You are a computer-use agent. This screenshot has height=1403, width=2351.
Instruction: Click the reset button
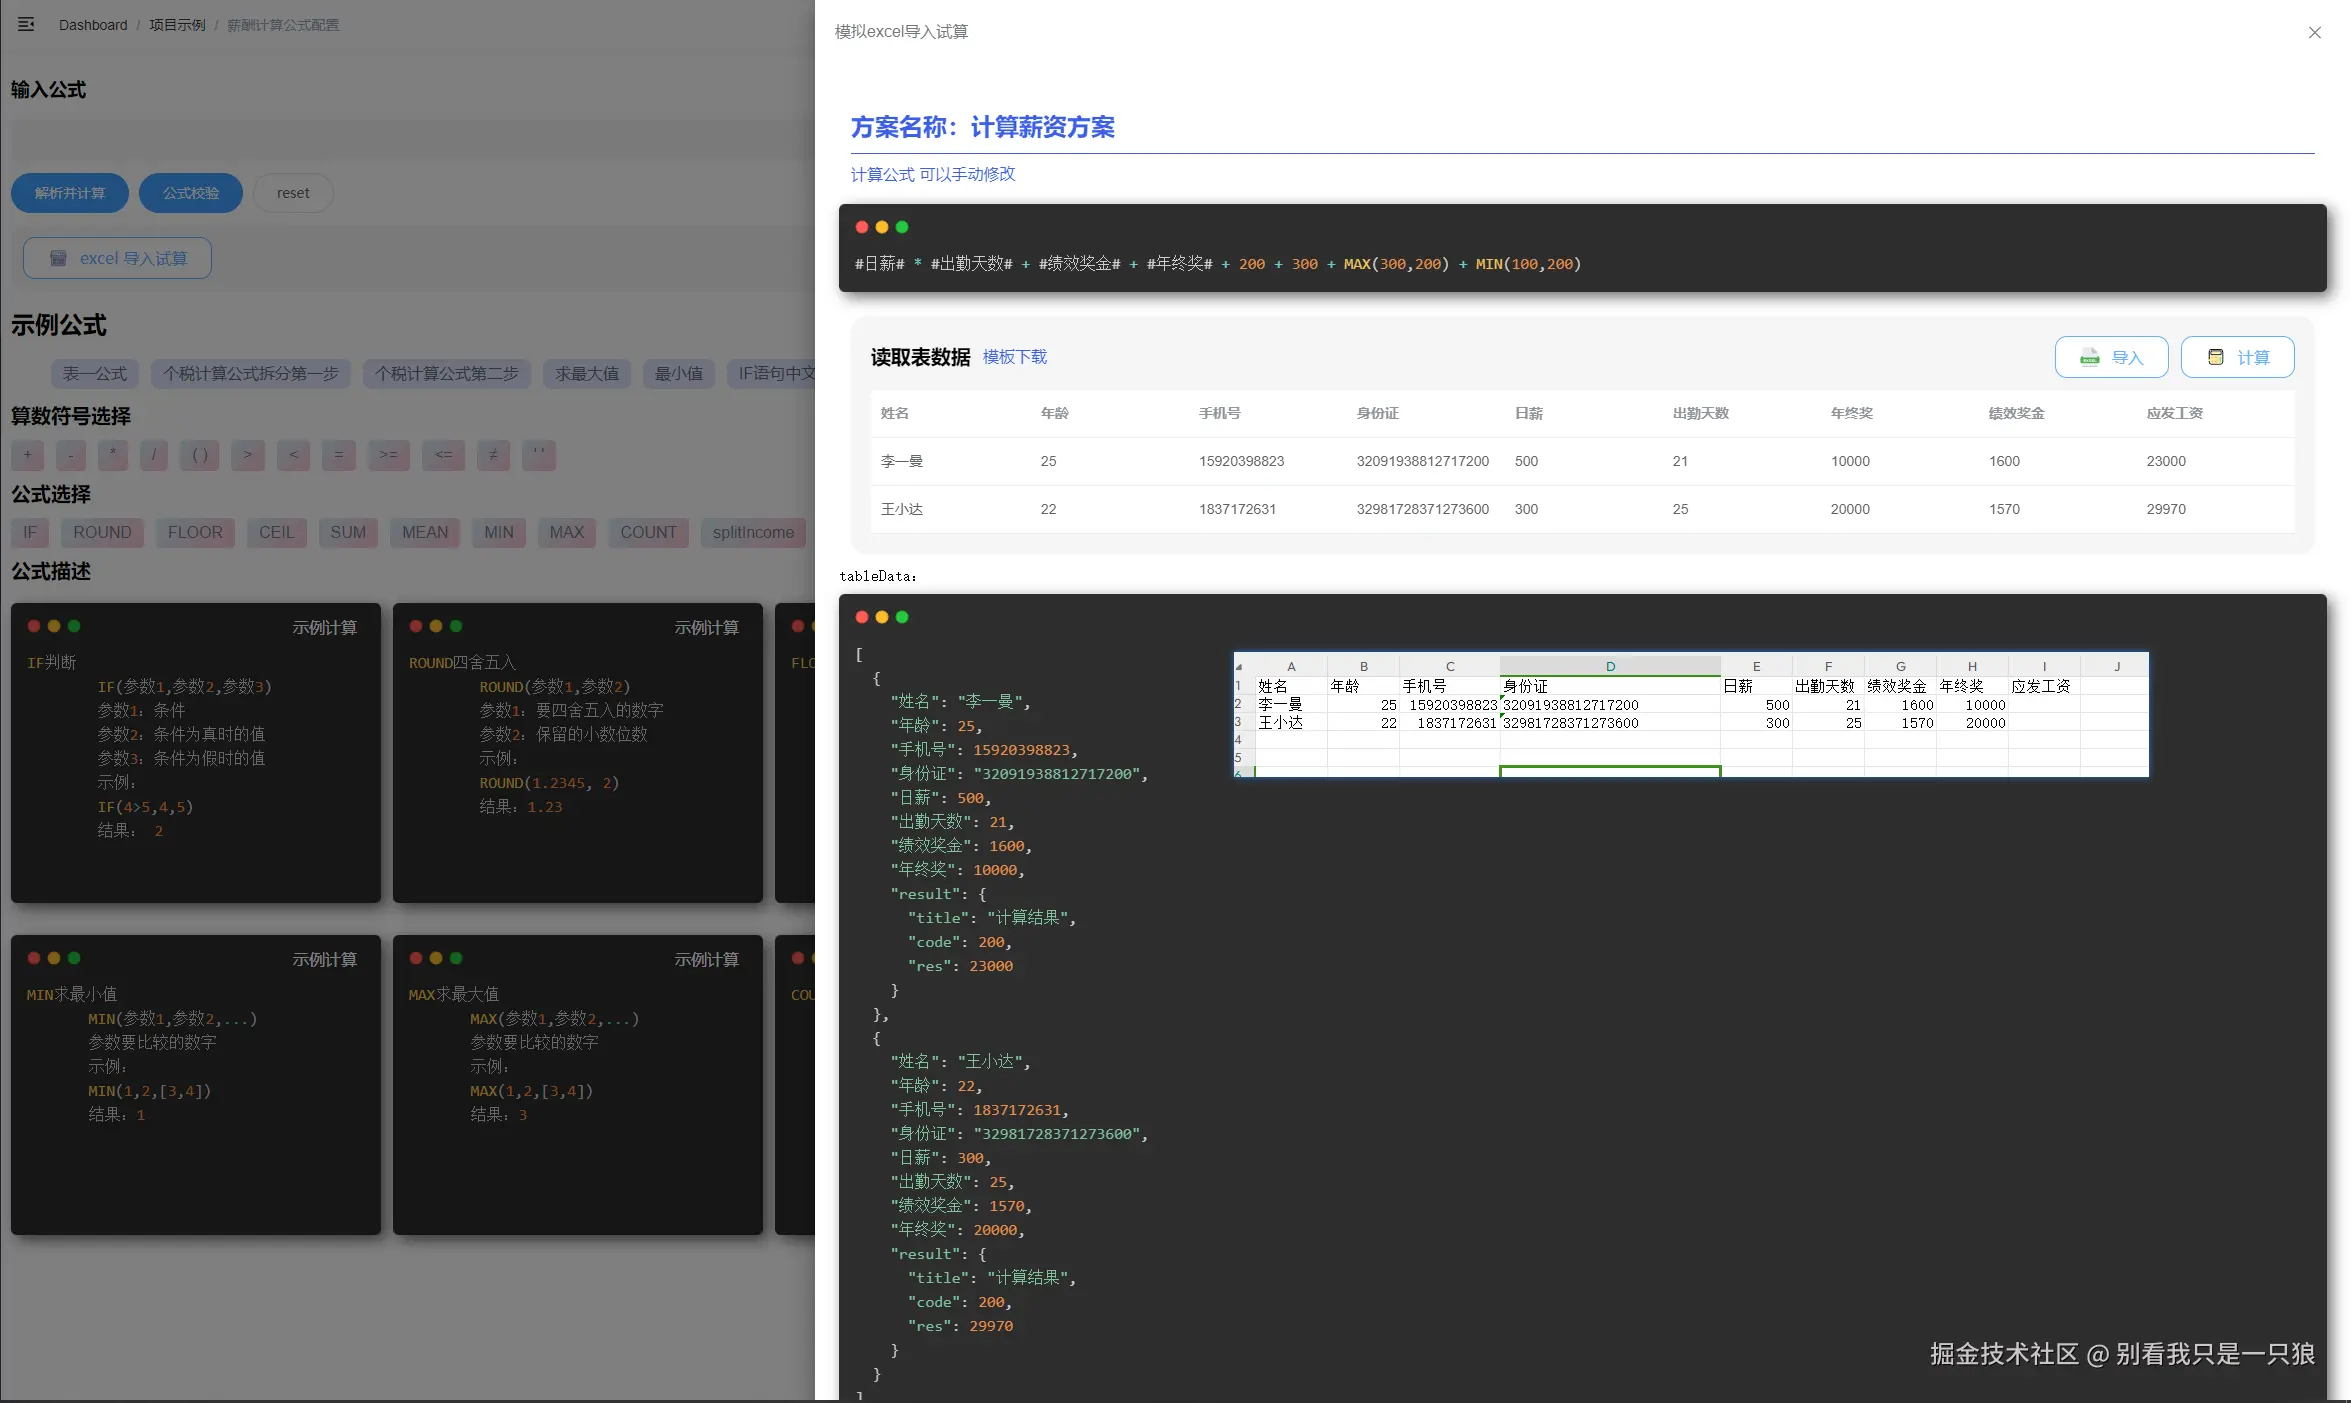click(x=293, y=193)
